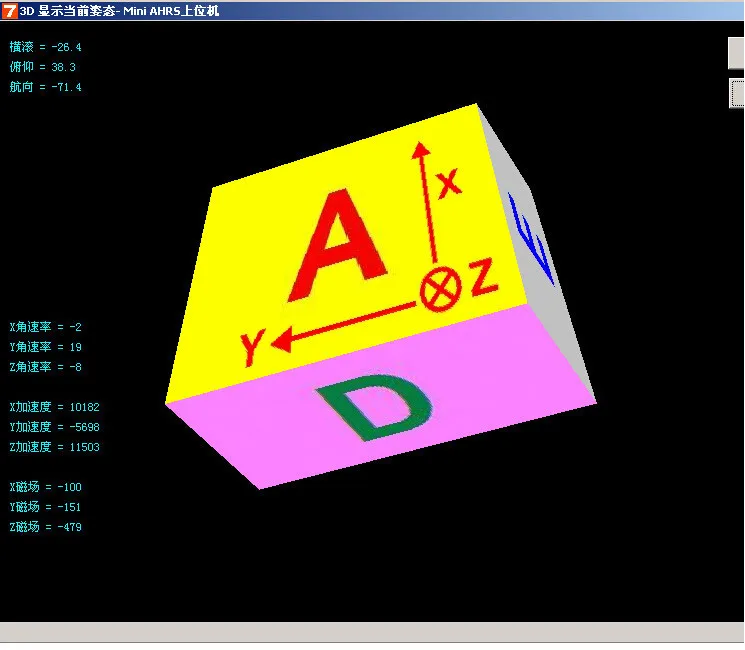Click the gray status bar at window bottom

coord(372,632)
